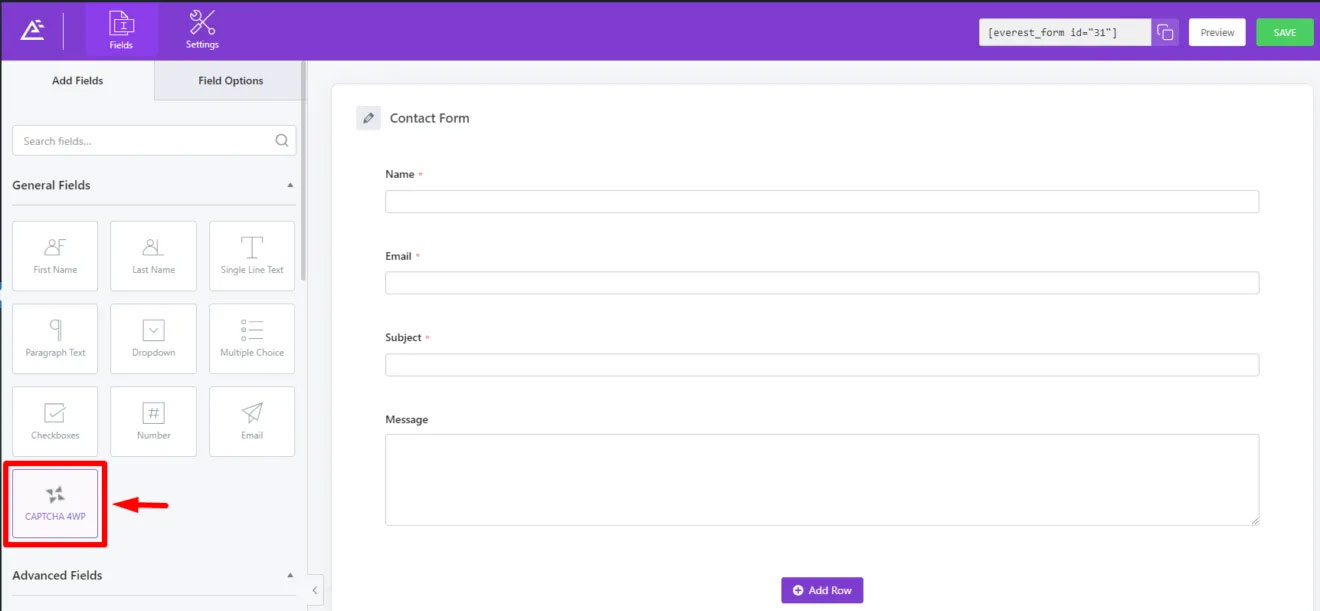Switch to Add Fields tab

78,81
